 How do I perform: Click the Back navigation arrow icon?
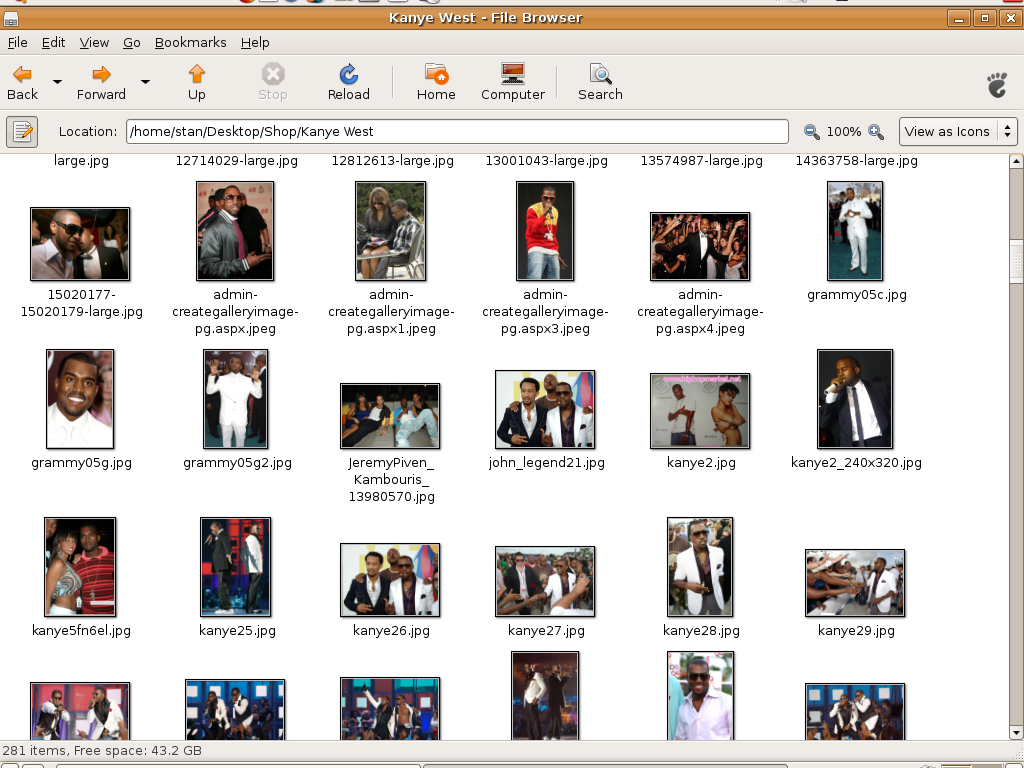coord(22,74)
